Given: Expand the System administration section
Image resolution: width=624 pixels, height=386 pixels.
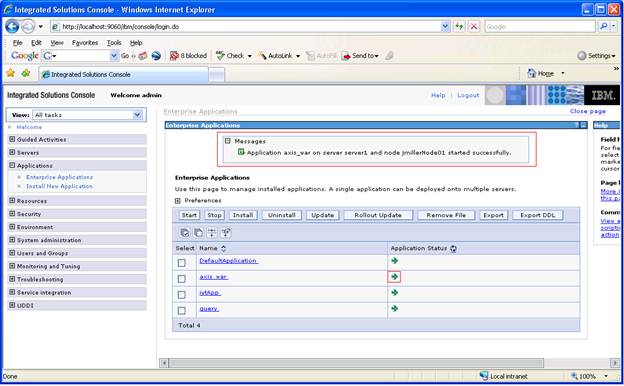Looking at the screenshot, I should click(x=12, y=240).
